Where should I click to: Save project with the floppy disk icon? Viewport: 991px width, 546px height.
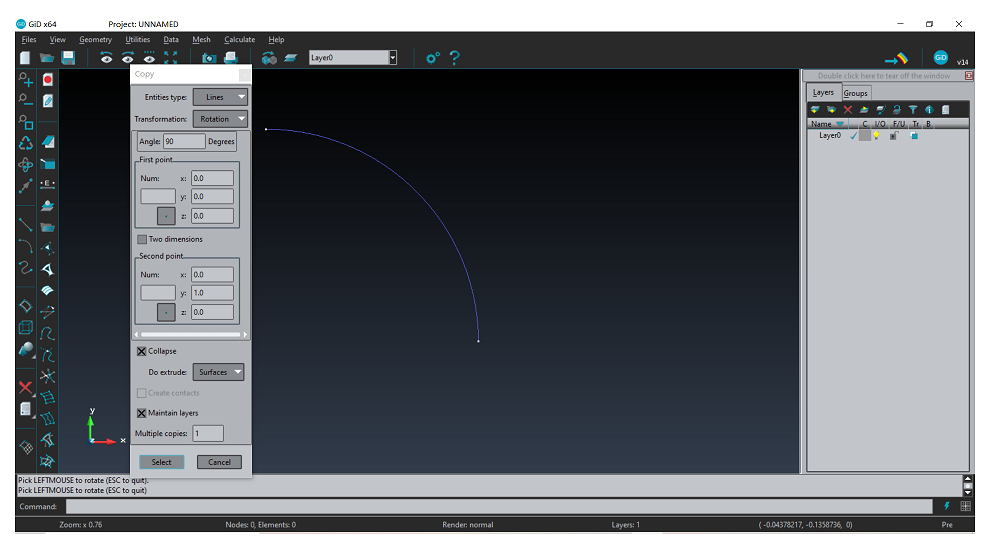[x=68, y=58]
